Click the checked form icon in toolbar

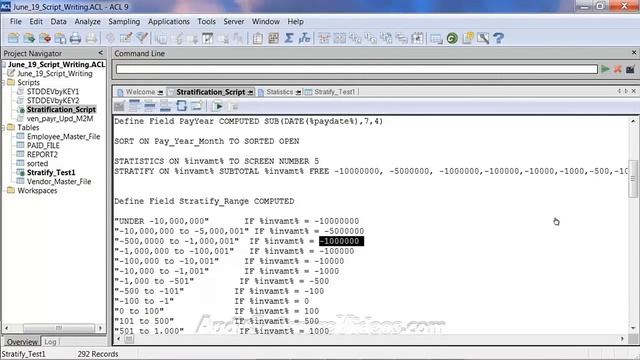tap(208, 38)
